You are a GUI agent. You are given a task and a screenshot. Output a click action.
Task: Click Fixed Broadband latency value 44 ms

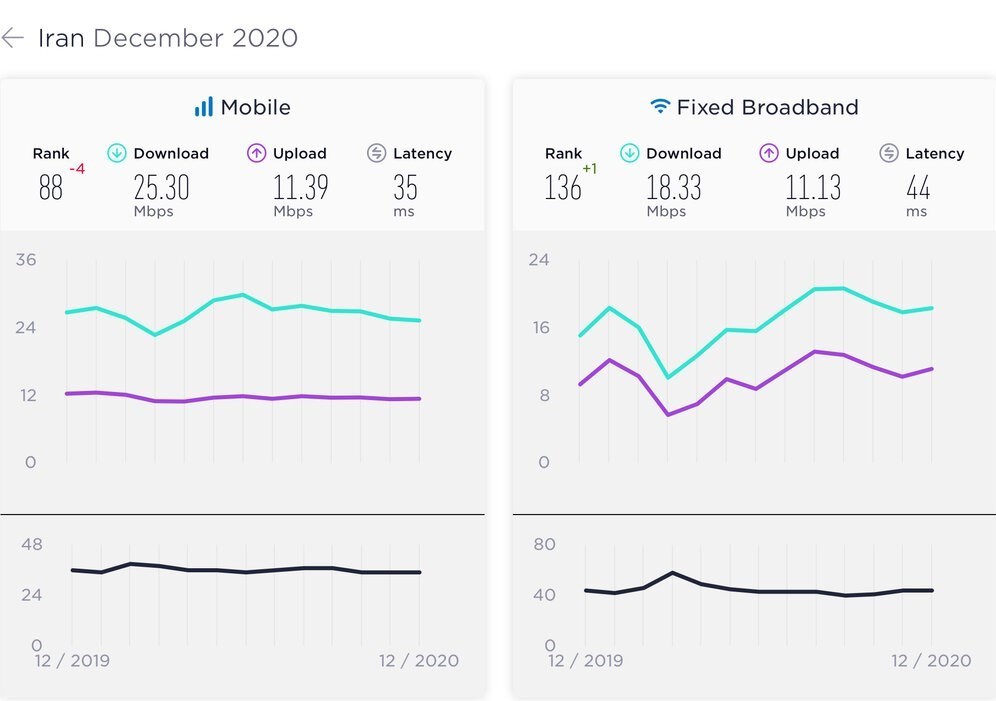[918, 187]
